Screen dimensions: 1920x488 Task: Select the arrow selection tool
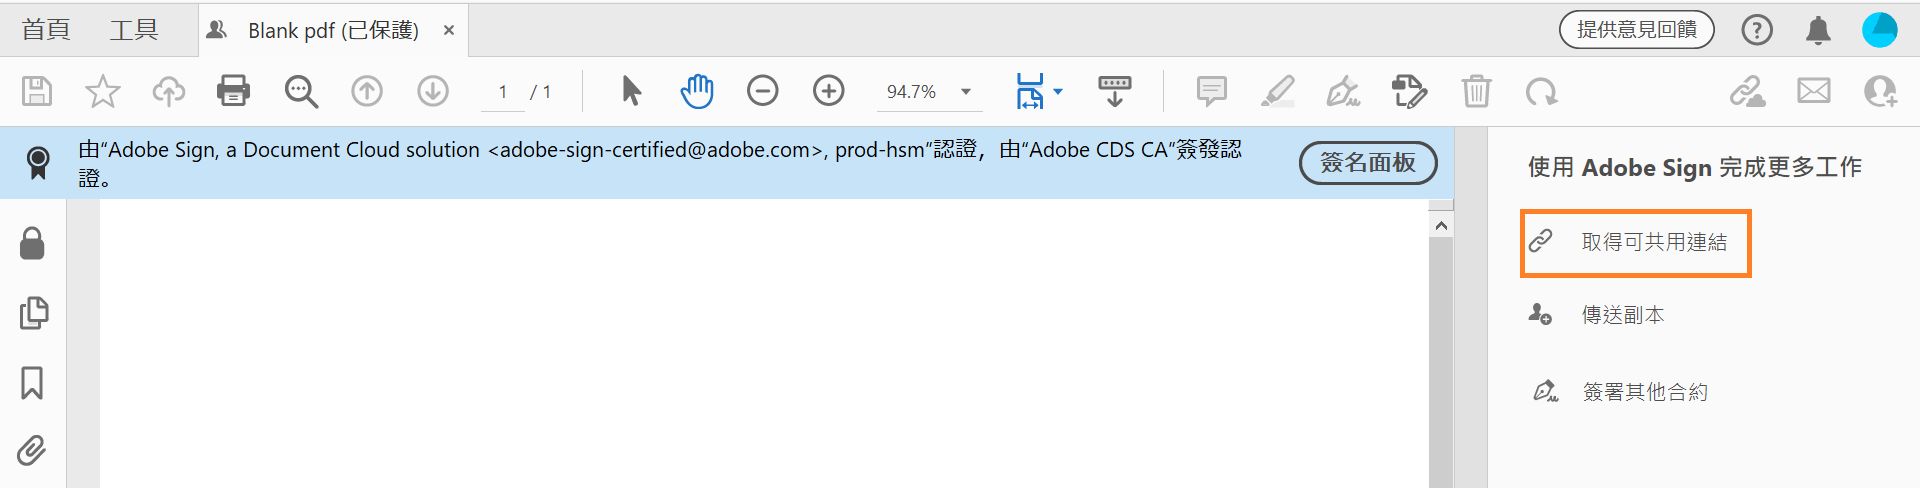click(x=631, y=91)
